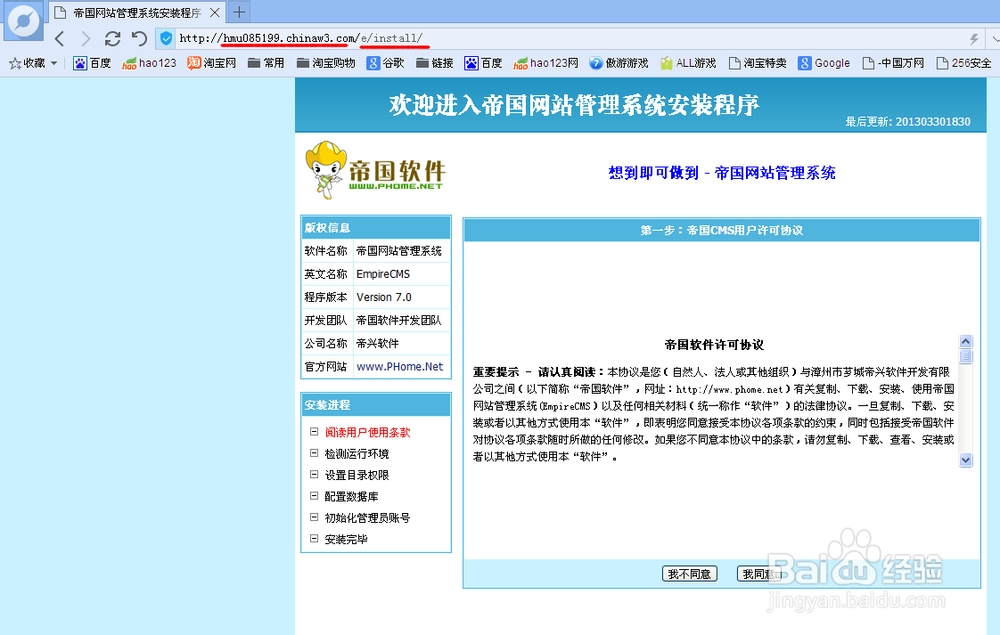Open the 淘宝特卖 bookmark

[758, 63]
